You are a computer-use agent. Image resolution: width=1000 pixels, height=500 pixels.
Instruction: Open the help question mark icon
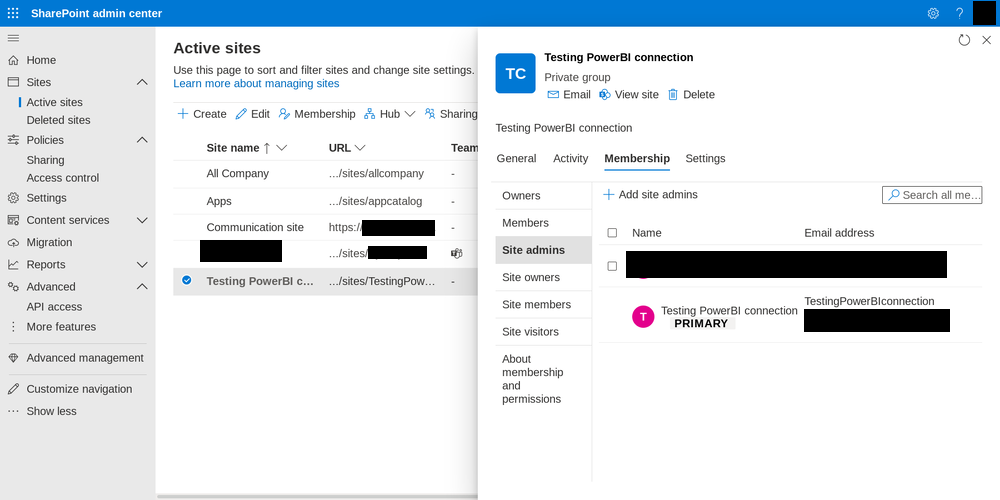coord(959,13)
